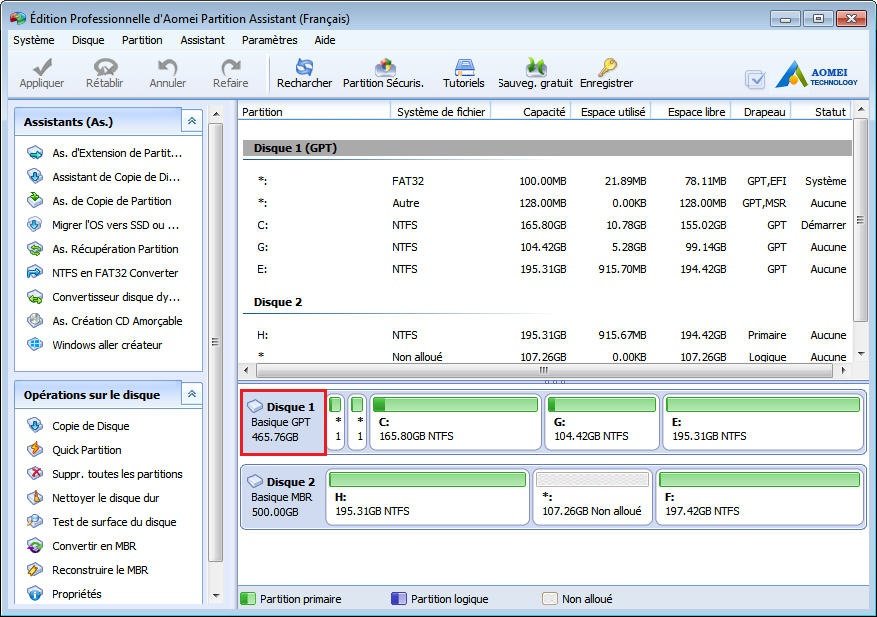Click the Partition logique blue legend swatch
The image size is (877, 617).
[x=399, y=599]
